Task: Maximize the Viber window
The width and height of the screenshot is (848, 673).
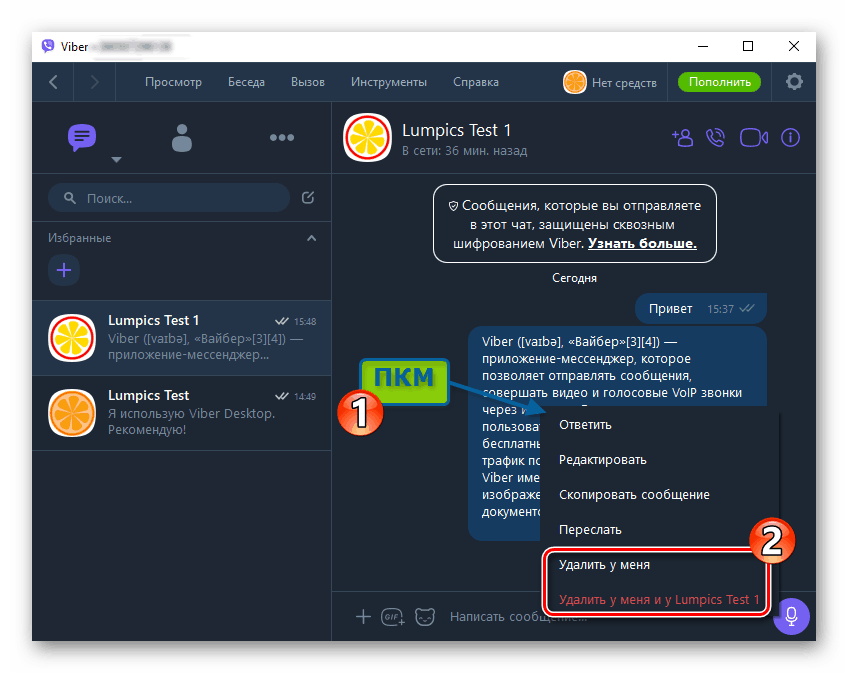Action: point(748,47)
